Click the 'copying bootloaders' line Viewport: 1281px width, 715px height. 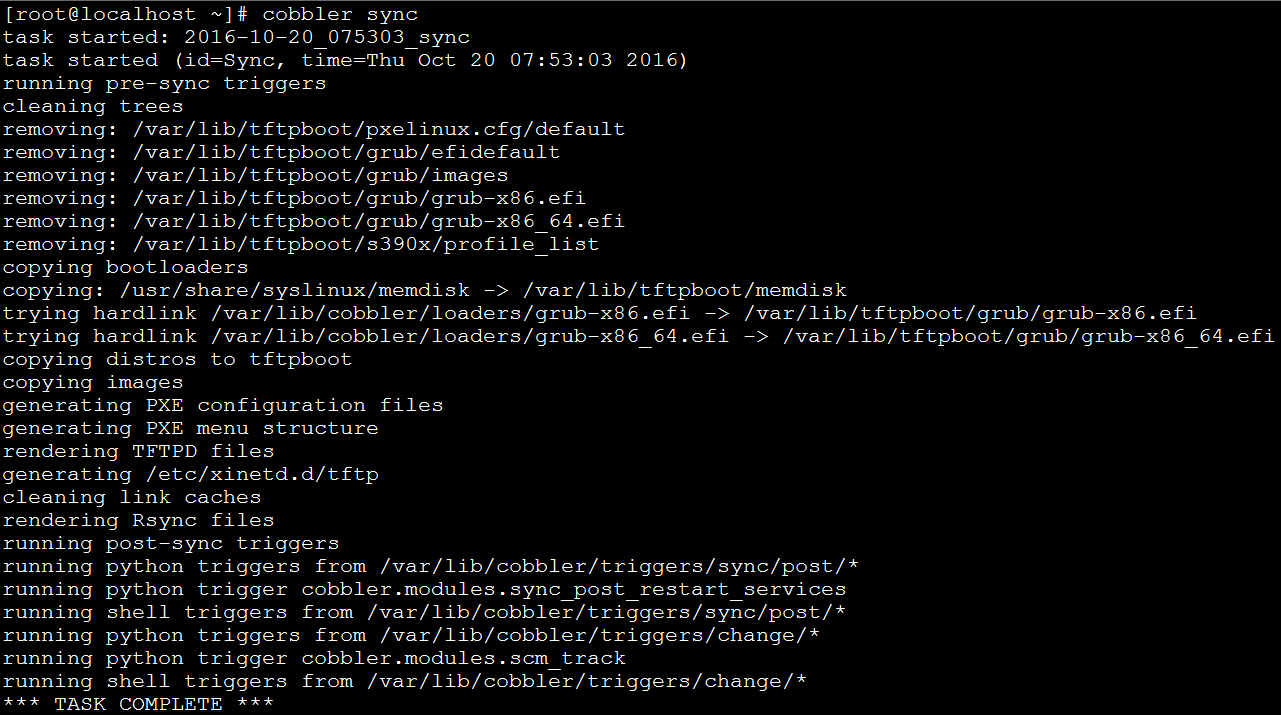click(126, 267)
